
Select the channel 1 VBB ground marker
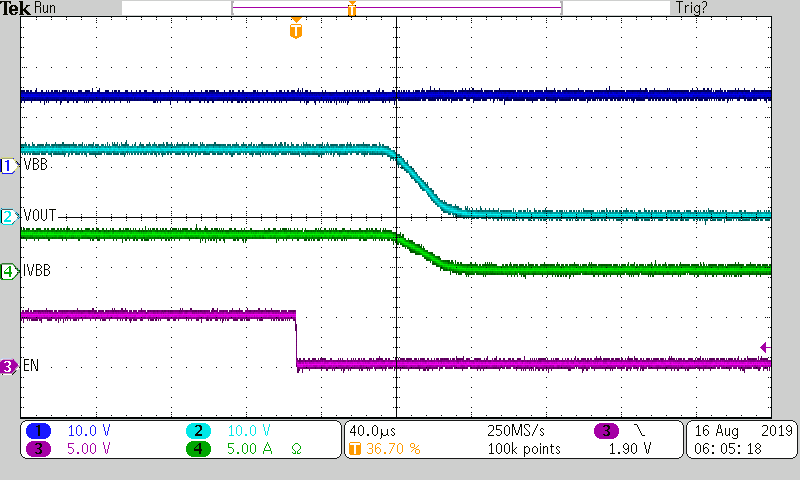[9, 166]
